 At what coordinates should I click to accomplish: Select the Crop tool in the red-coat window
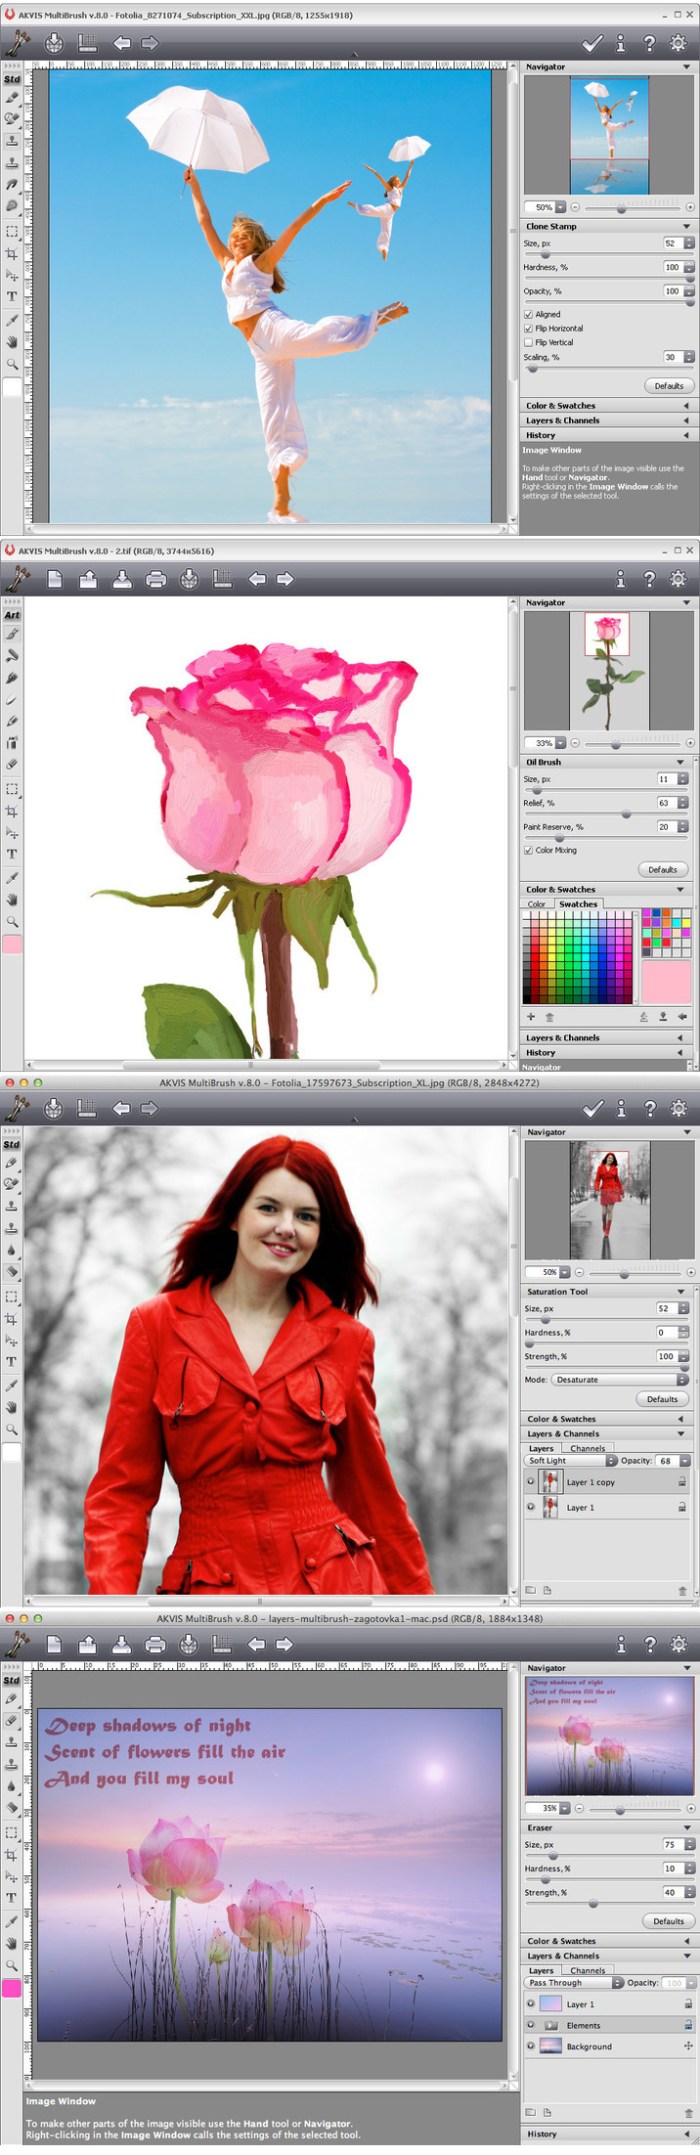point(12,1319)
